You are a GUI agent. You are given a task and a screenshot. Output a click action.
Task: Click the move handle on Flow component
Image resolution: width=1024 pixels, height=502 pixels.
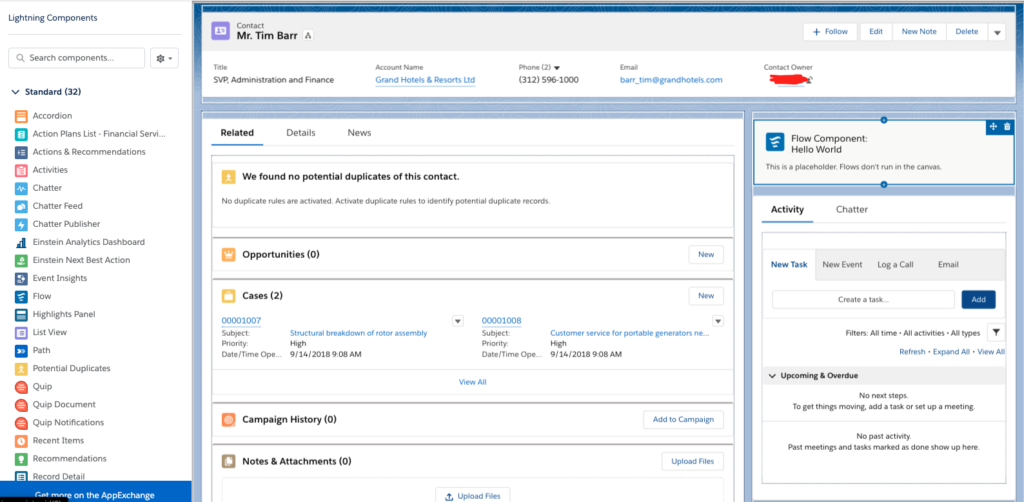point(993,127)
